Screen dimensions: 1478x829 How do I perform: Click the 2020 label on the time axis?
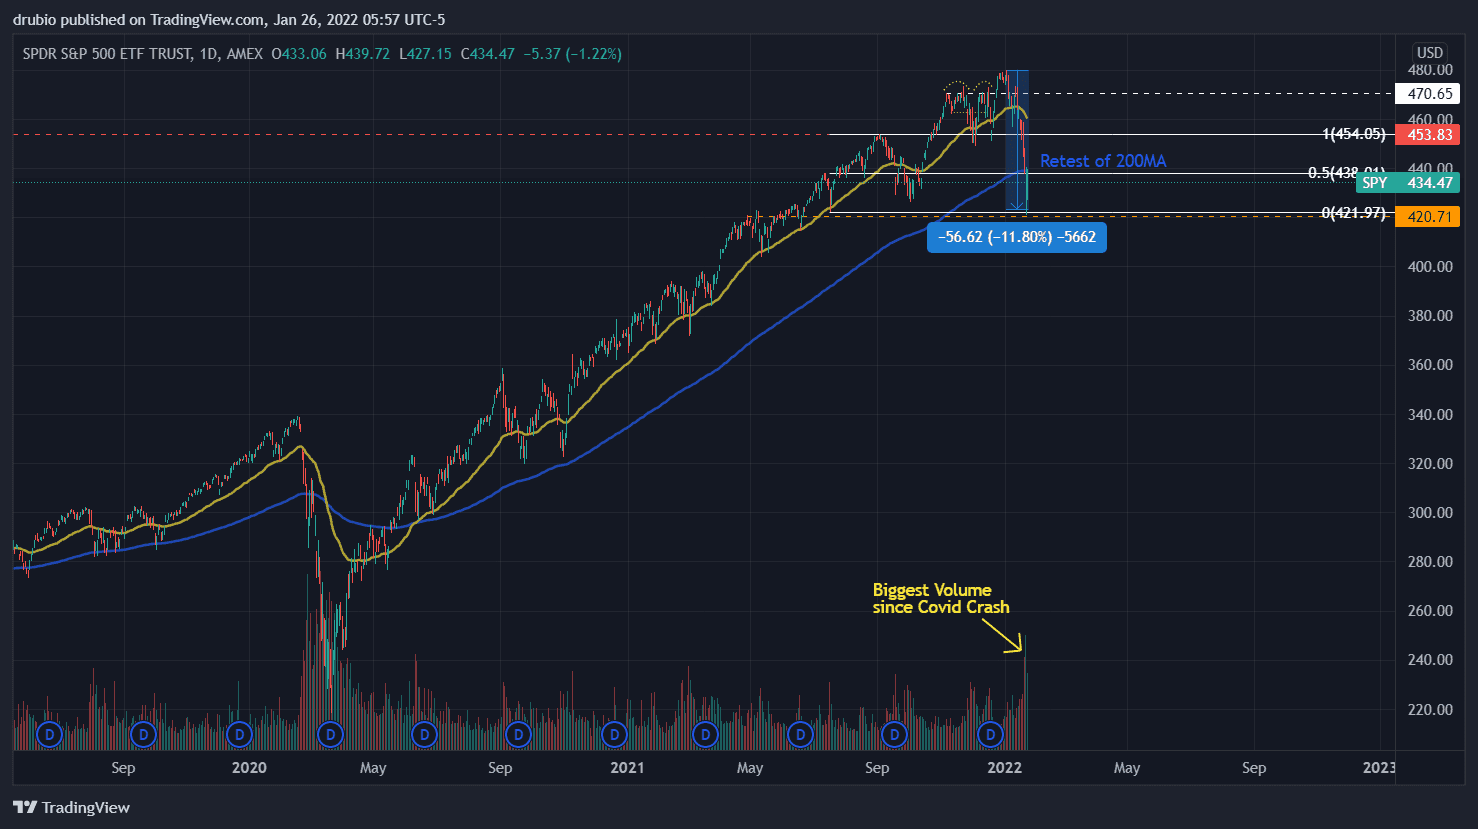(249, 768)
